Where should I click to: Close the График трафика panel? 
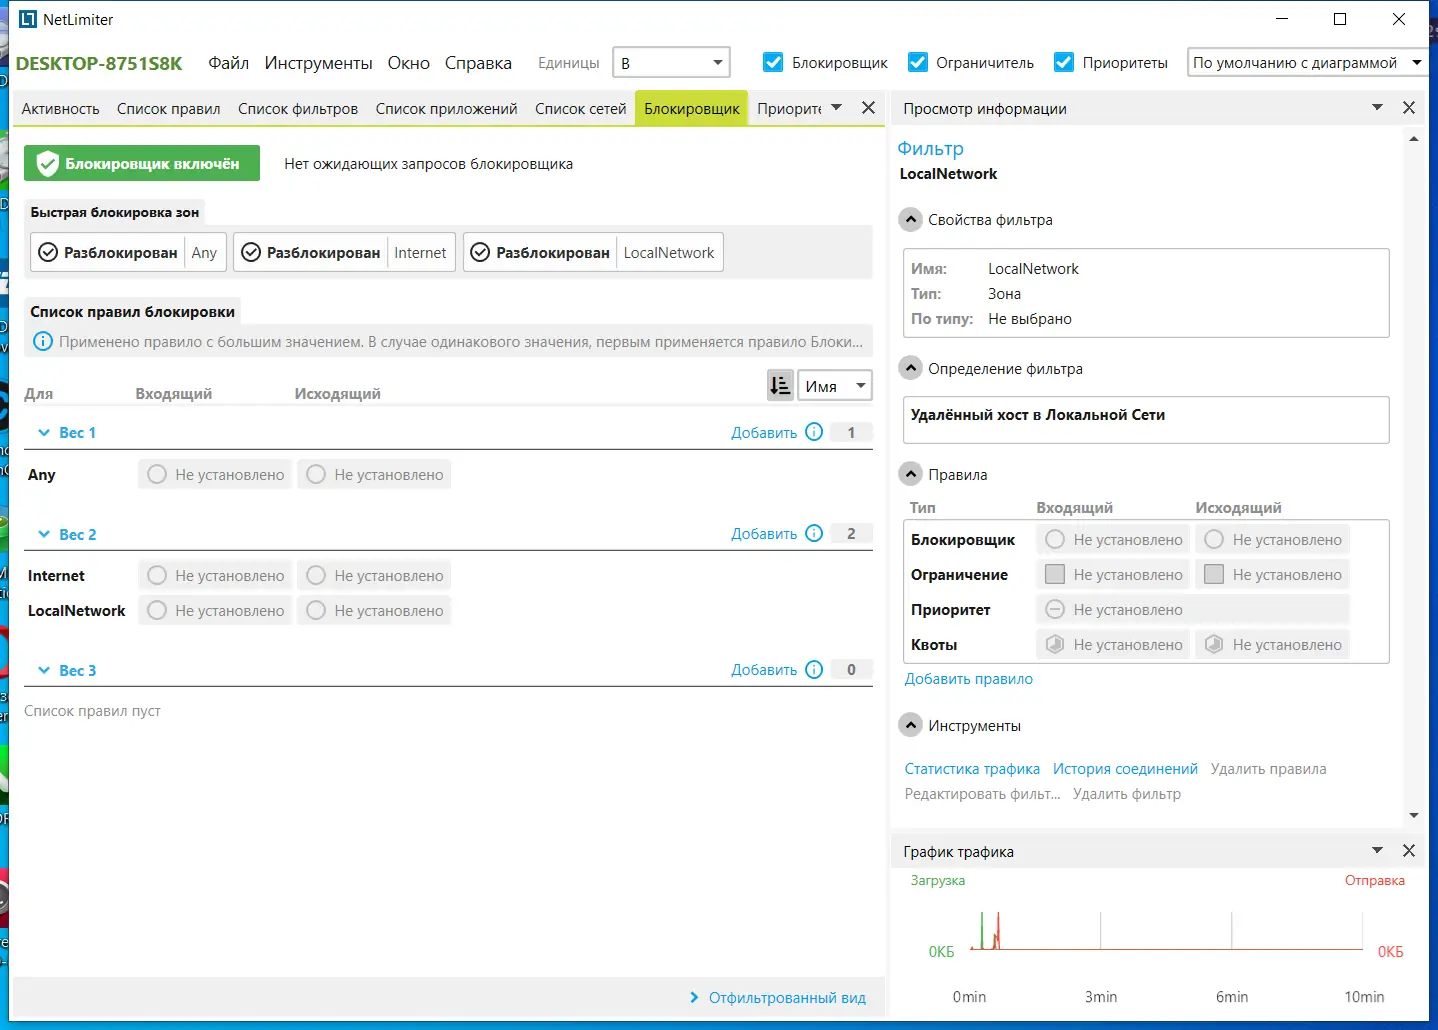tap(1409, 850)
